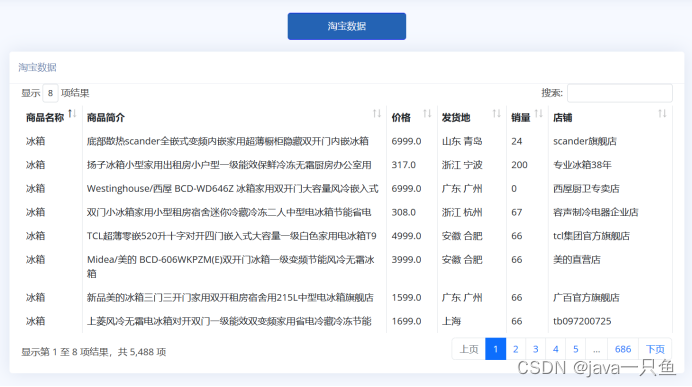Select the Westinghouse/西屋 BCD-WD646Z description
The width and height of the screenshot is (692, 387).
tap(233, 189)
